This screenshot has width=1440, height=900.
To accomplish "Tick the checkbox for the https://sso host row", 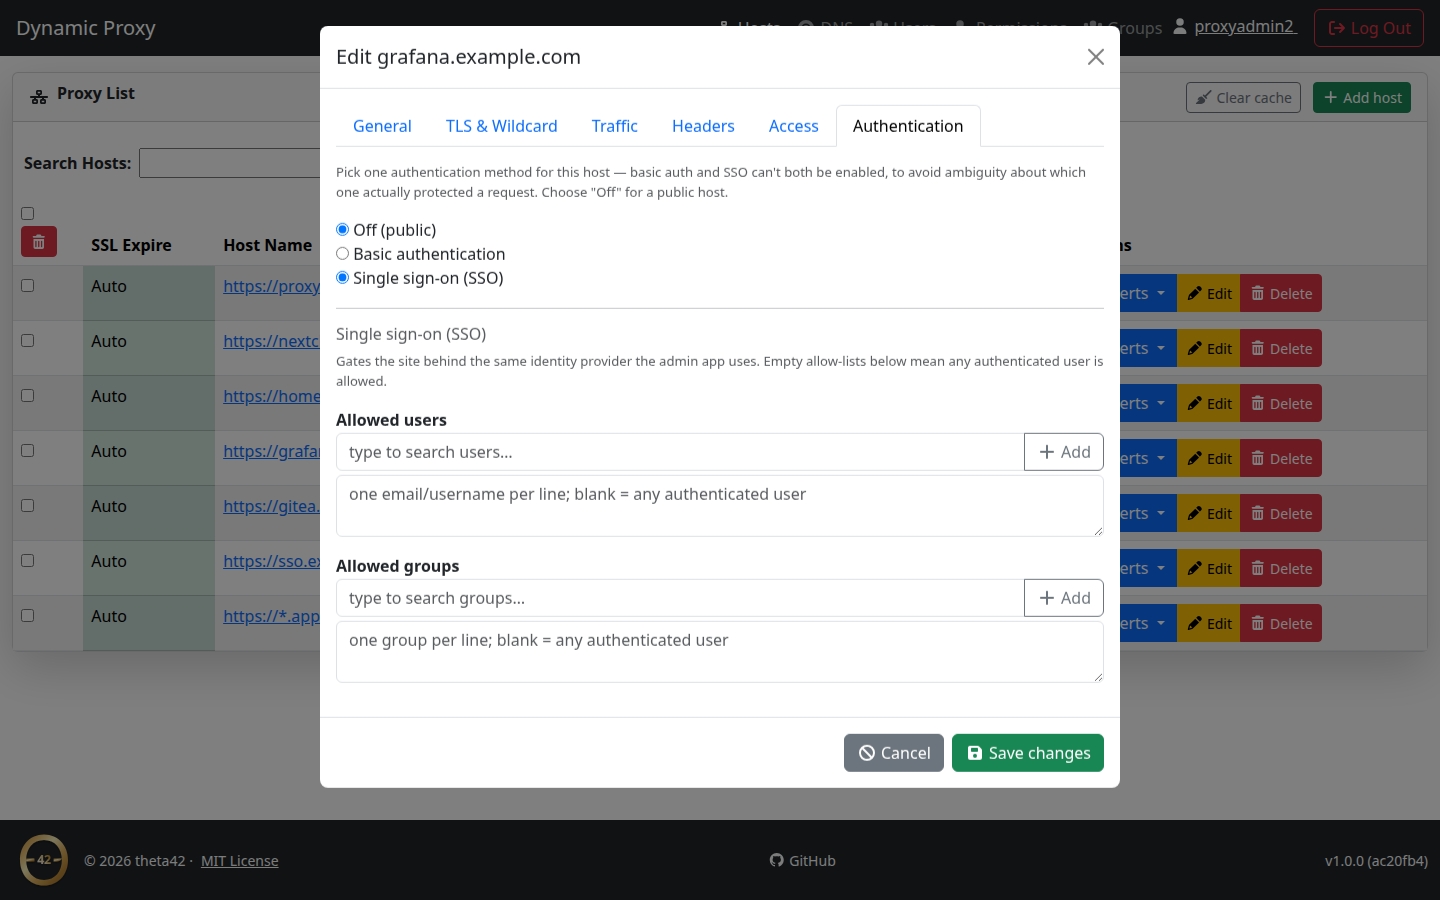I will [x=28, y=560].
